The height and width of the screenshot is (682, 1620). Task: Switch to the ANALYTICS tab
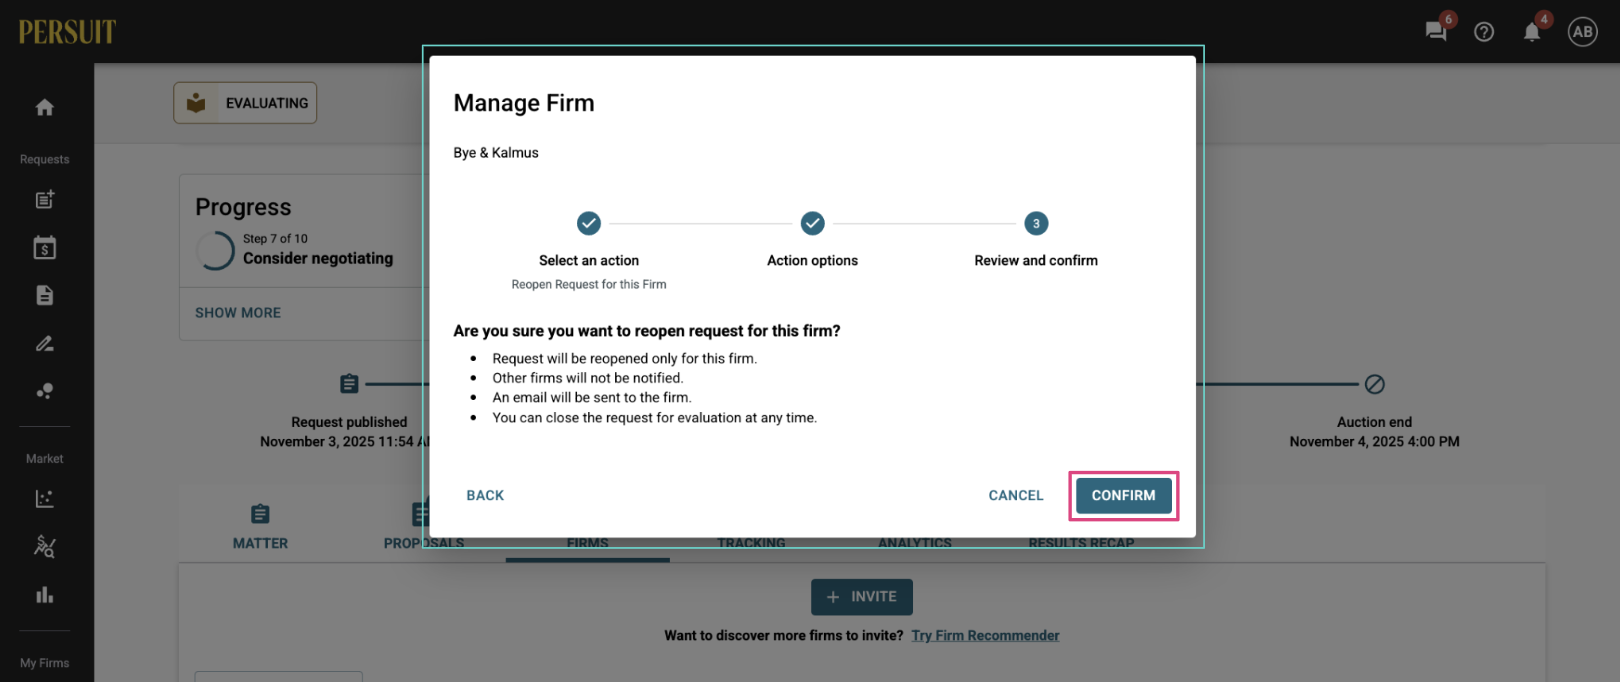[915, 543]
